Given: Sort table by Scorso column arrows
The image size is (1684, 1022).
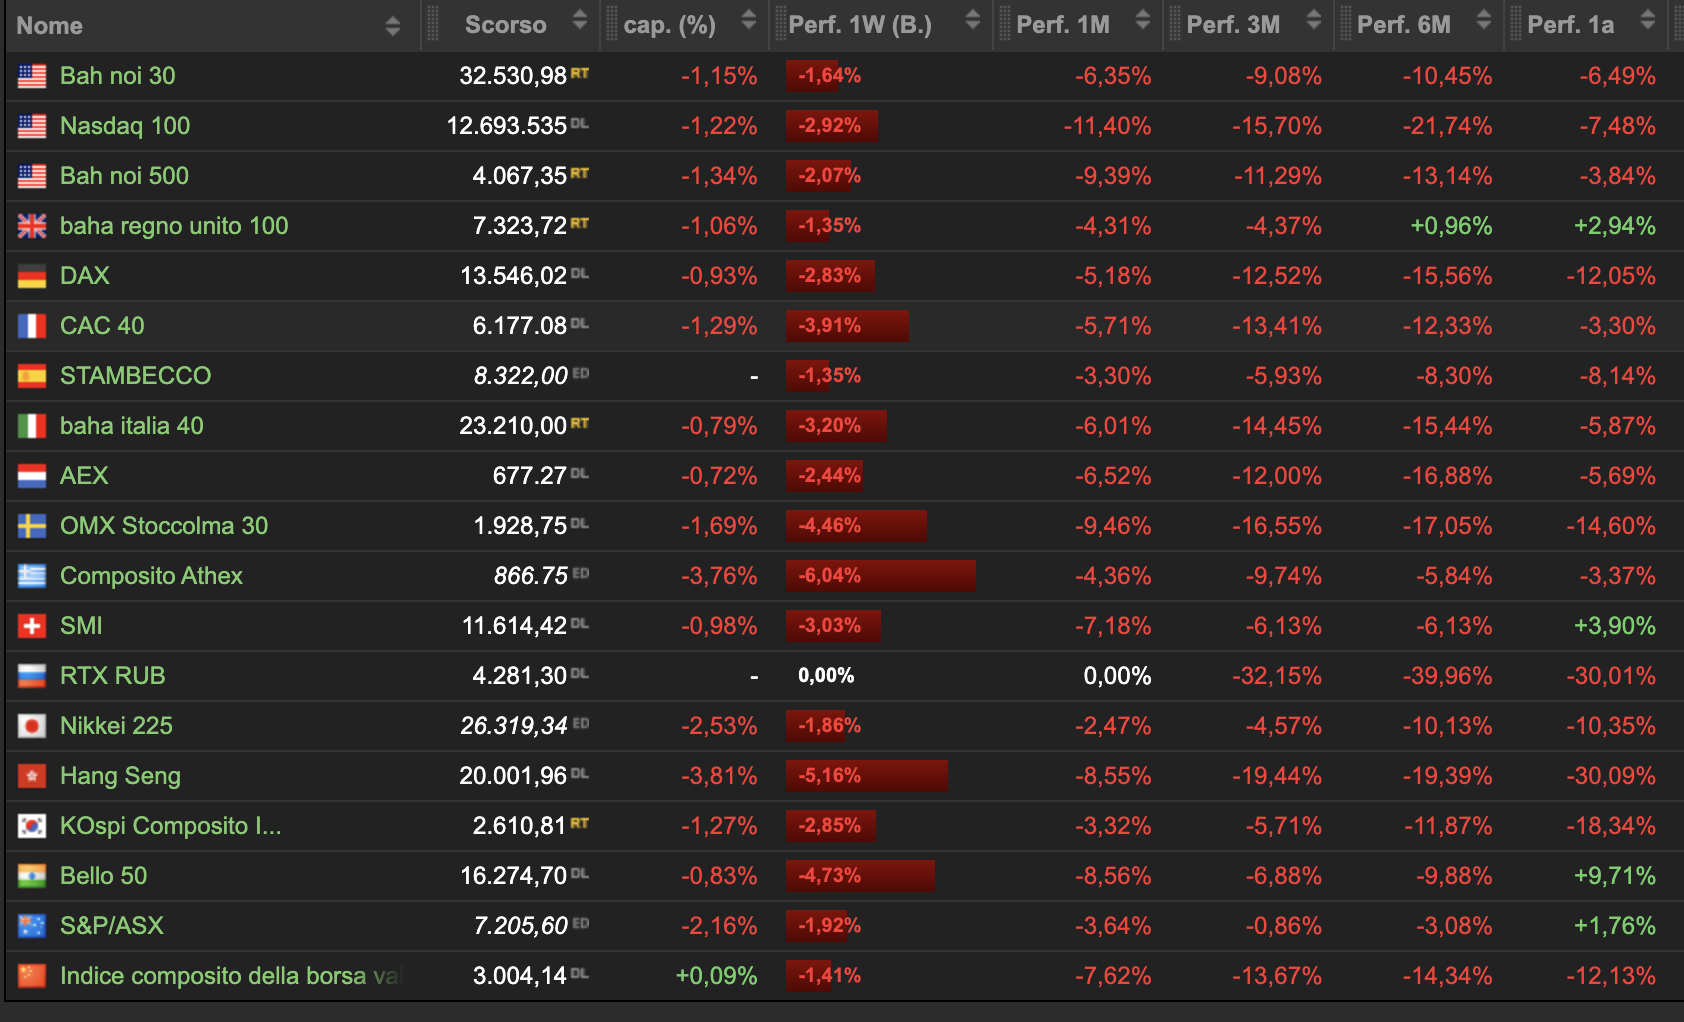Looking at the screenshot, I should (x=580, y=20).
